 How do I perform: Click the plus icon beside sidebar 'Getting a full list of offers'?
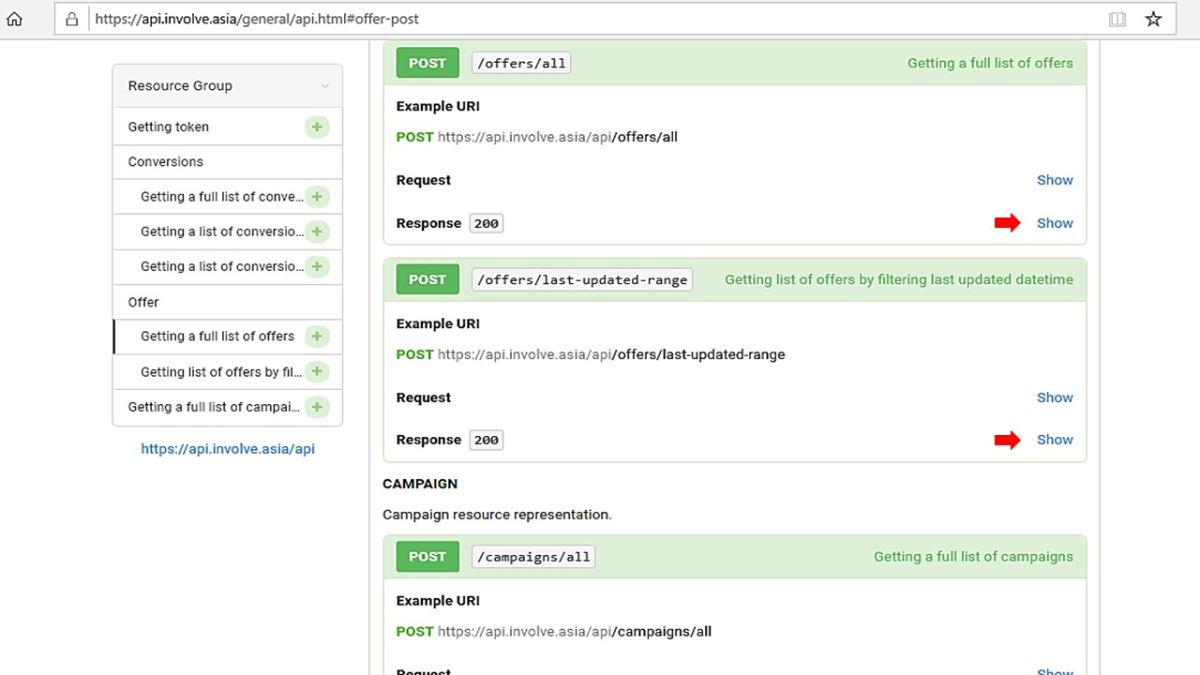[x=317, y=337]
